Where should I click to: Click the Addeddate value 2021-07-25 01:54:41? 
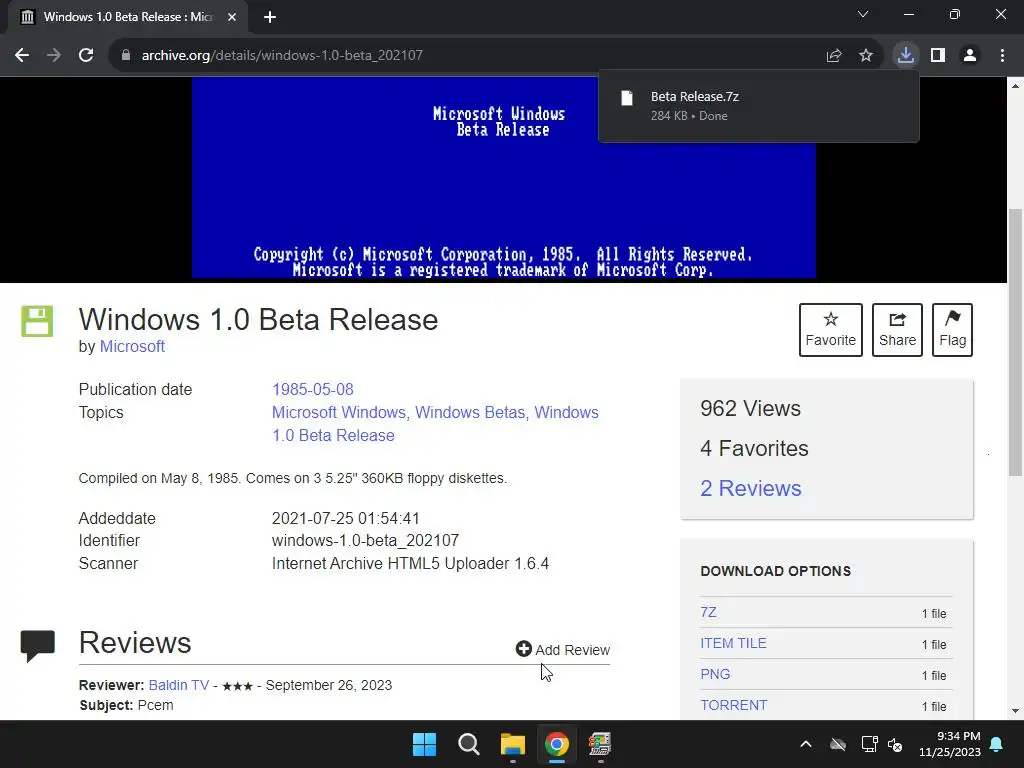[345, 519]
